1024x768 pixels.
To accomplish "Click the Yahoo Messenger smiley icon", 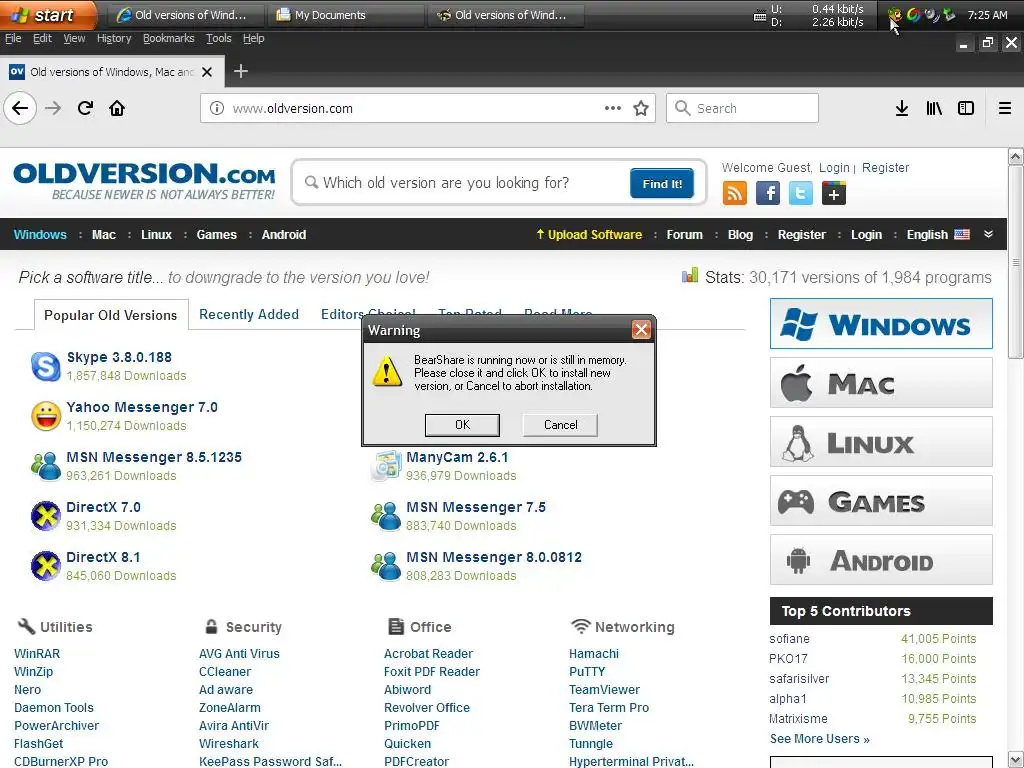I will [46, 416].
